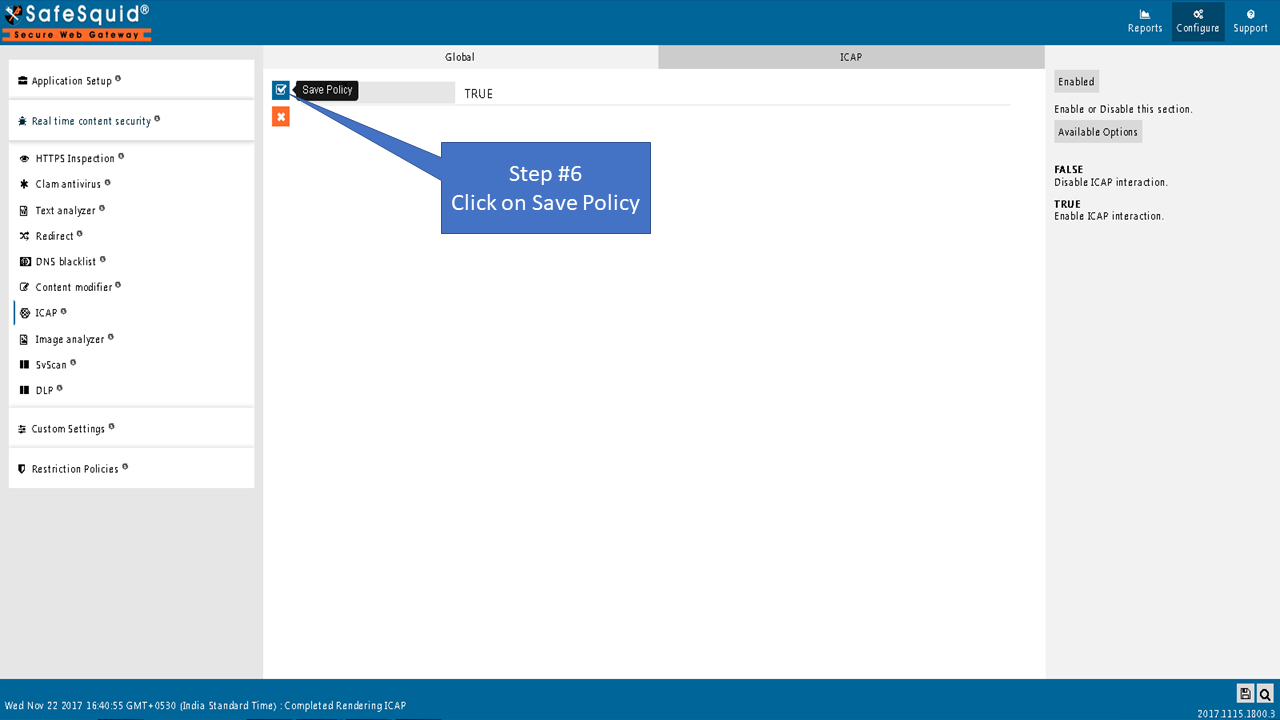Click the Available Options label
The image size is (1280, 720).
pyautogui.click(x=1098, y=132)
